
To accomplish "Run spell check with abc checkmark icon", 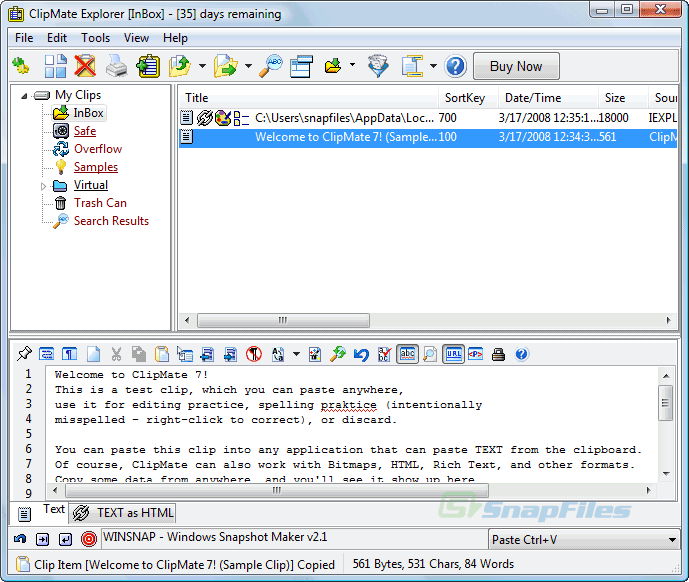I will pos(384,354).
